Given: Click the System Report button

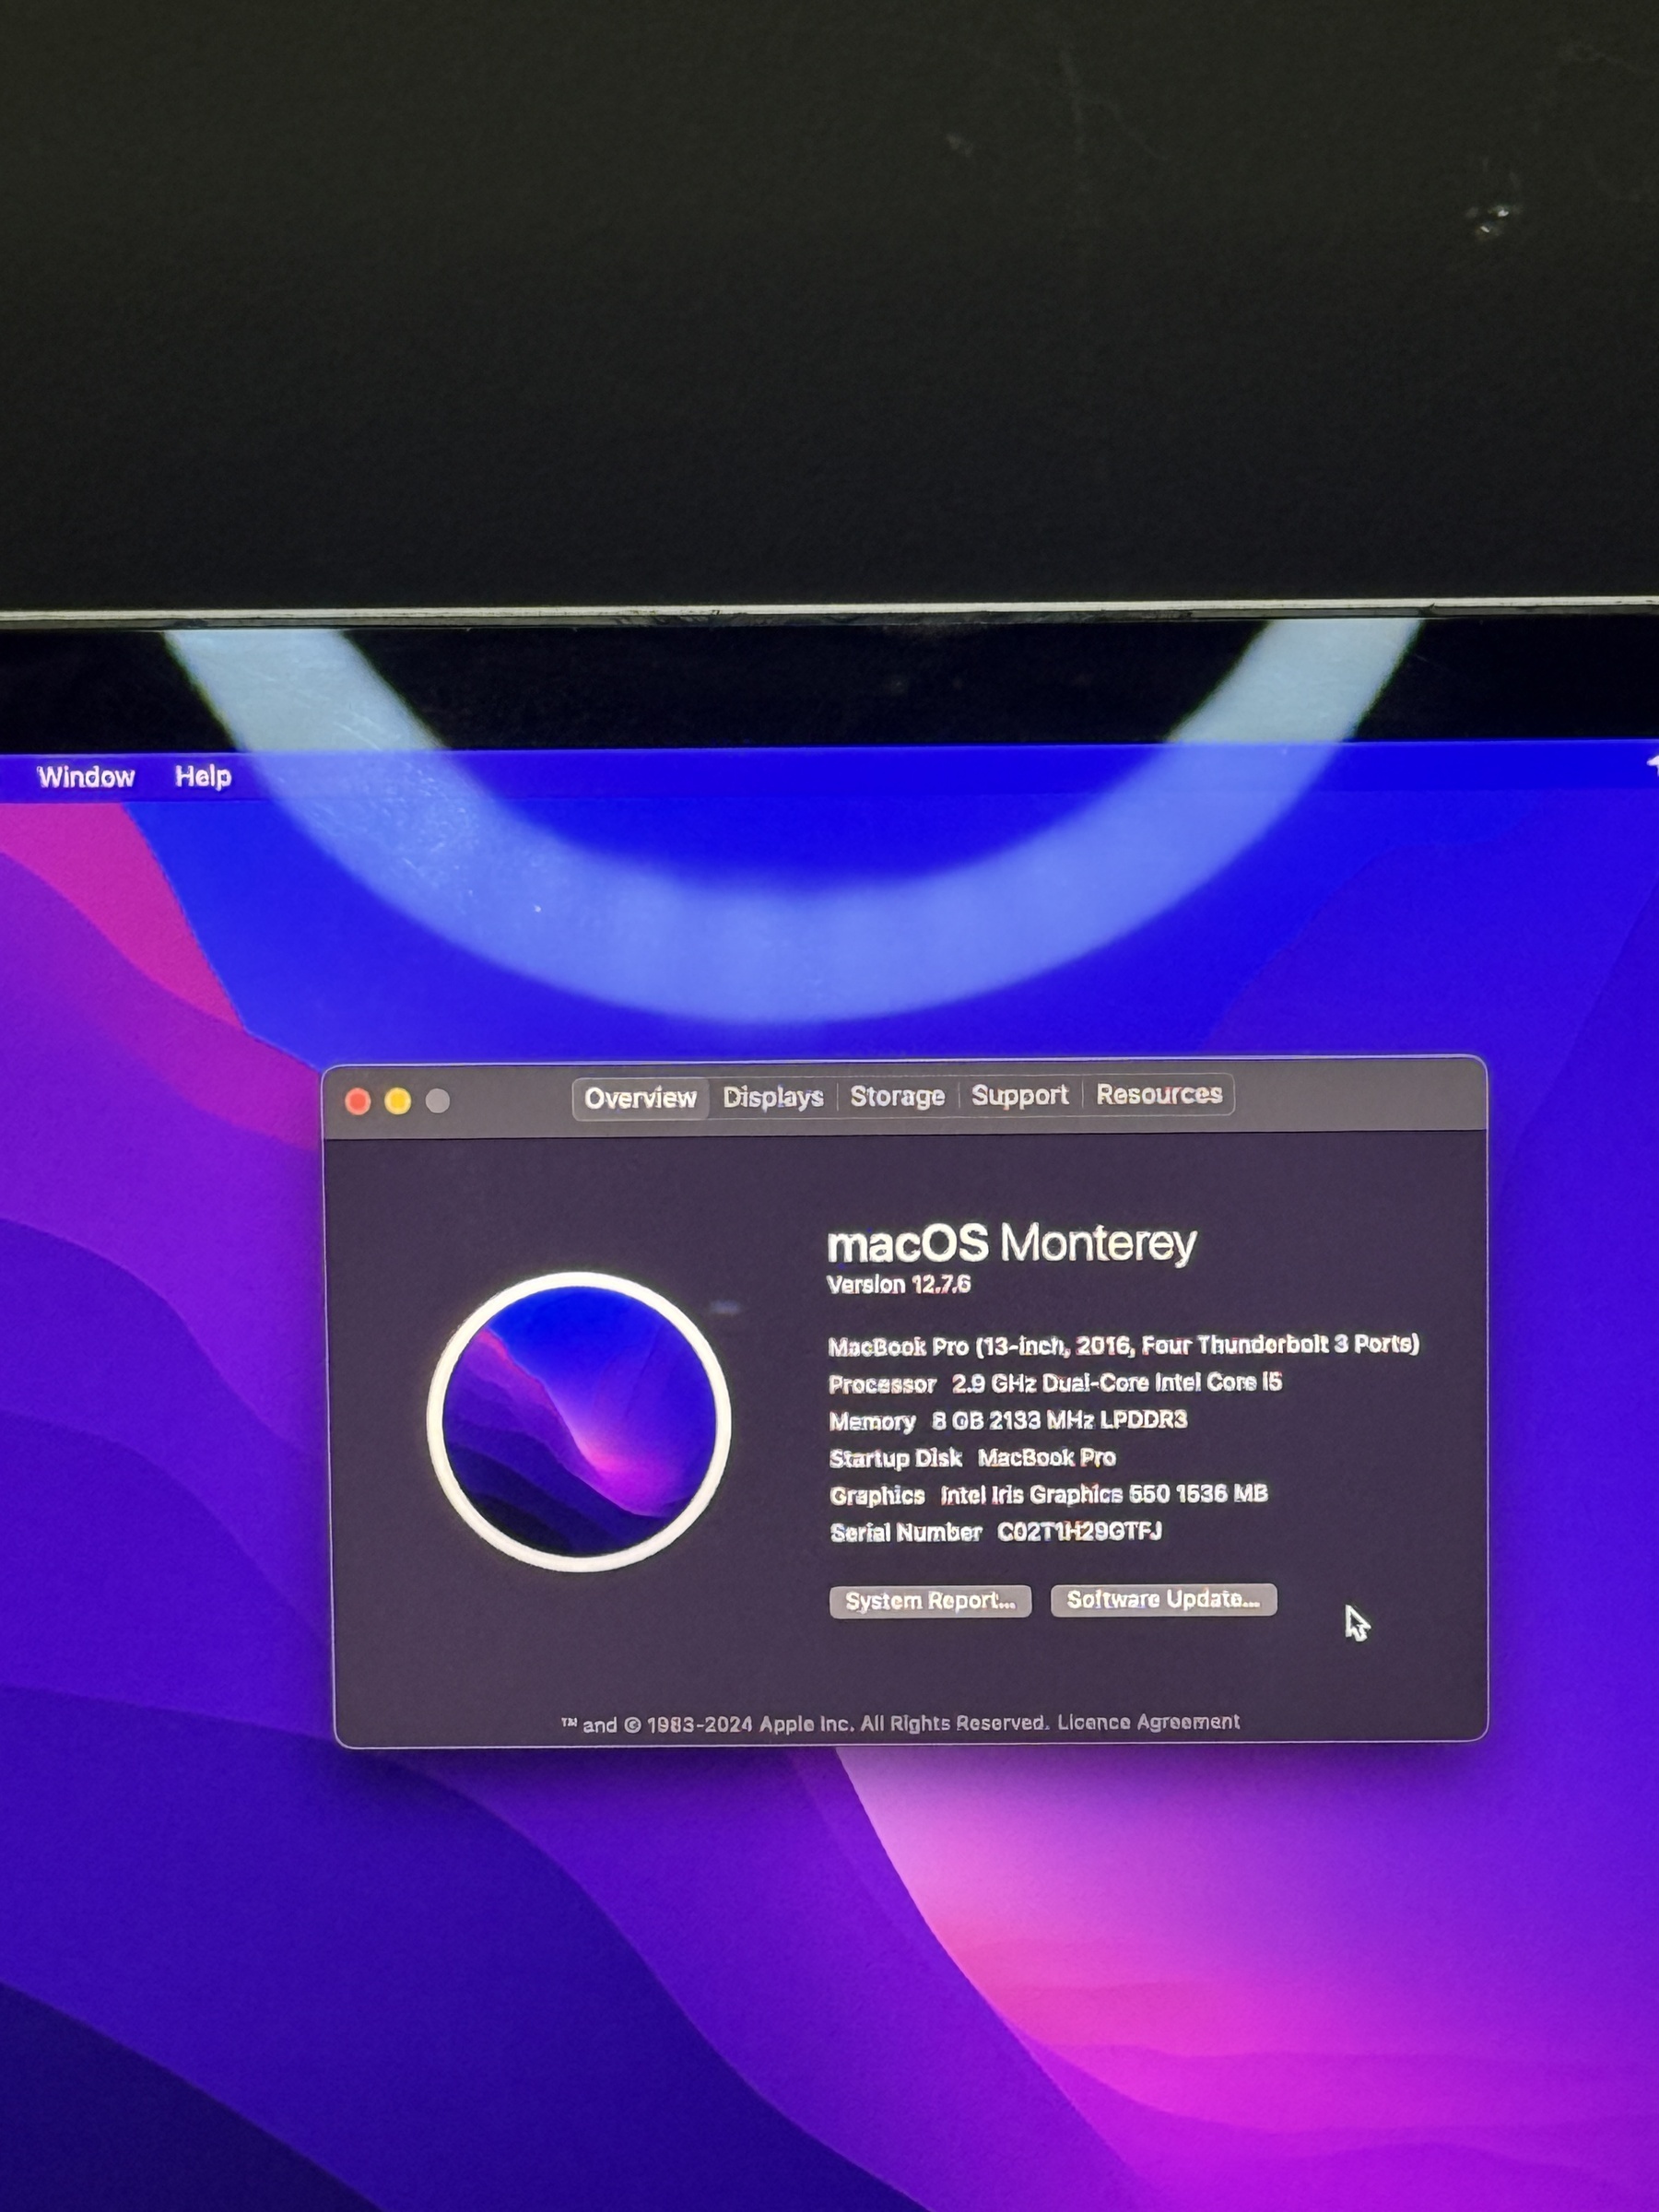Looking at the screenshot, I should coord(930,1601).
